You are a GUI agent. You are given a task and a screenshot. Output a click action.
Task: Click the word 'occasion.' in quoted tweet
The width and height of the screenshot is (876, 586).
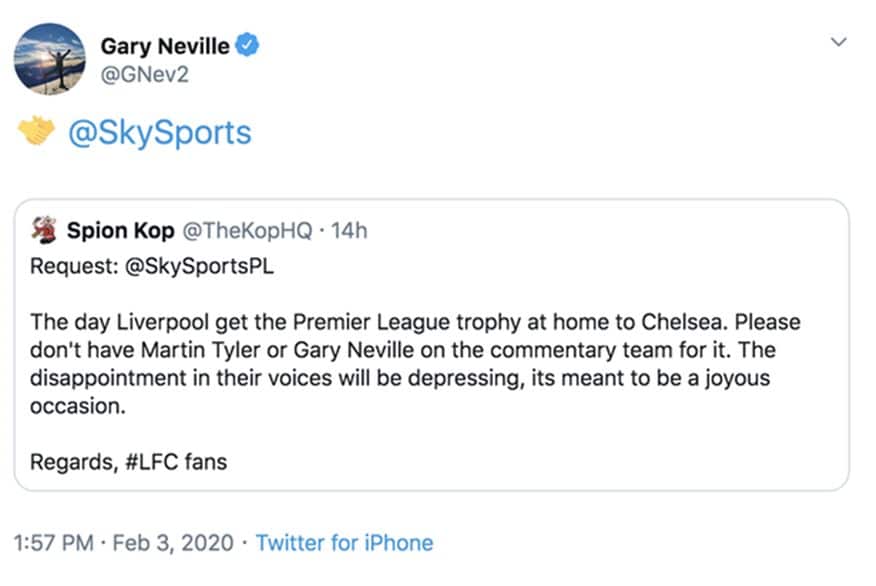pos(78,406)
